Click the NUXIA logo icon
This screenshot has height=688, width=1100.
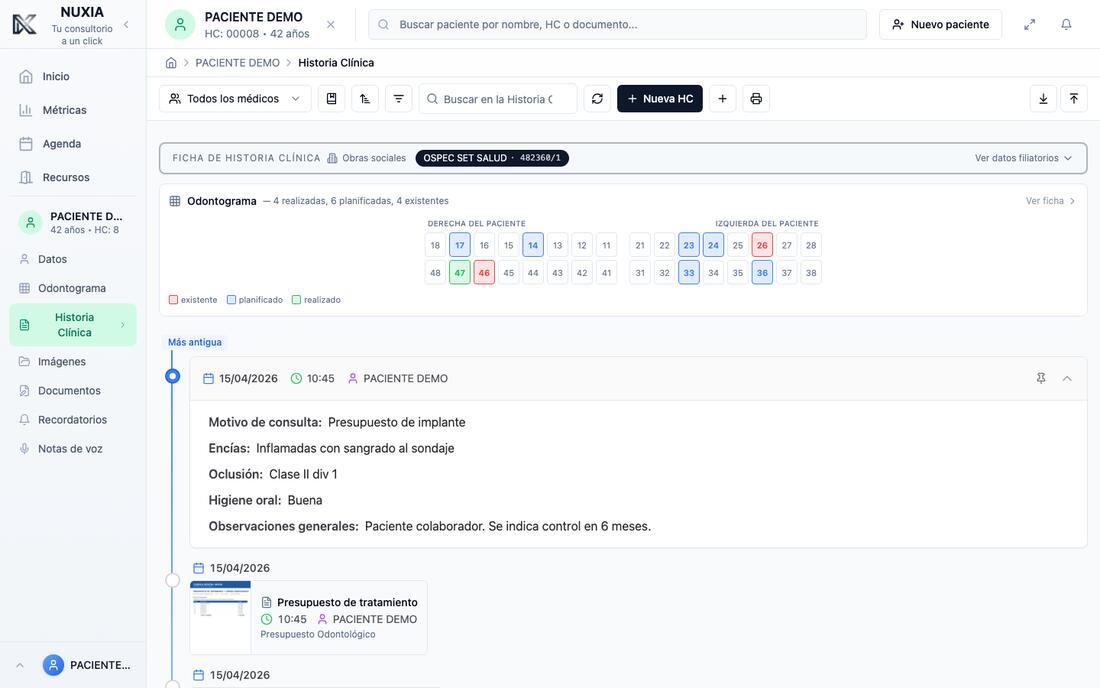[x=25, y=25]
